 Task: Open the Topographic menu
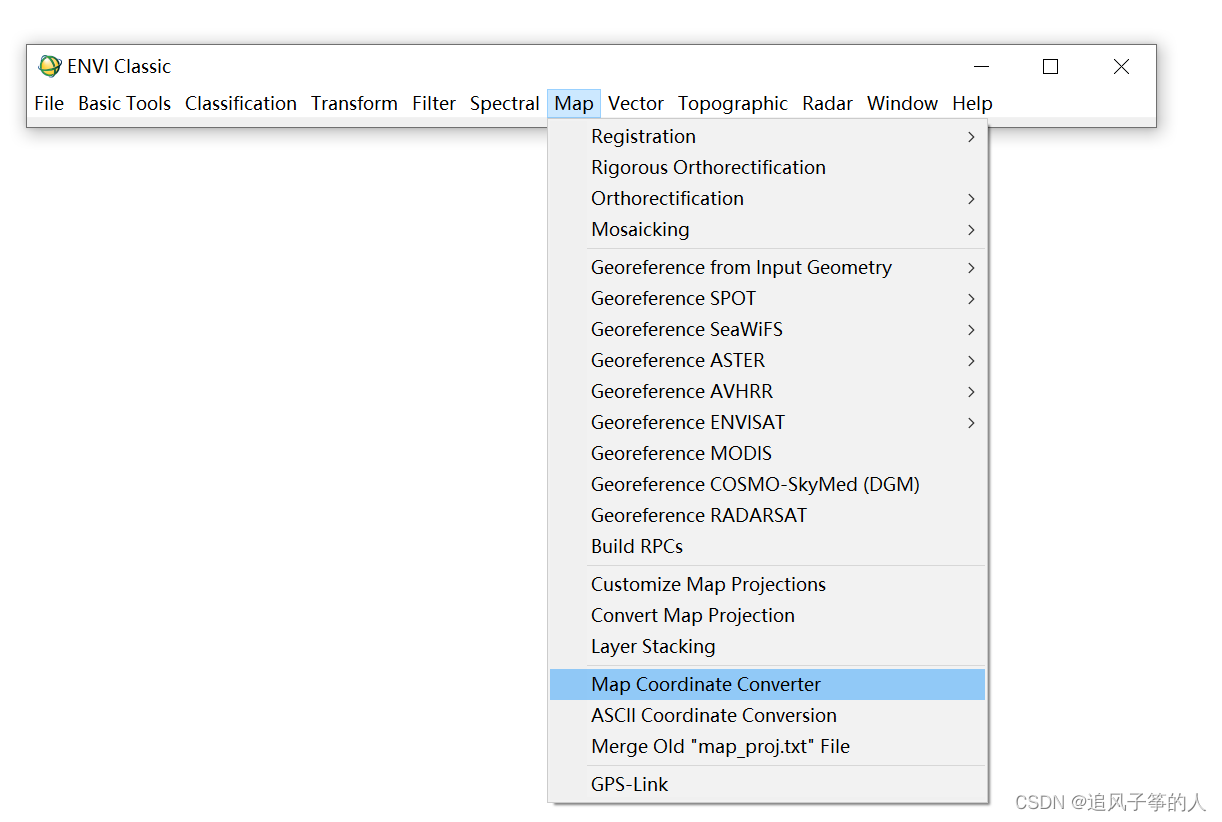click(x=733, y=103)
